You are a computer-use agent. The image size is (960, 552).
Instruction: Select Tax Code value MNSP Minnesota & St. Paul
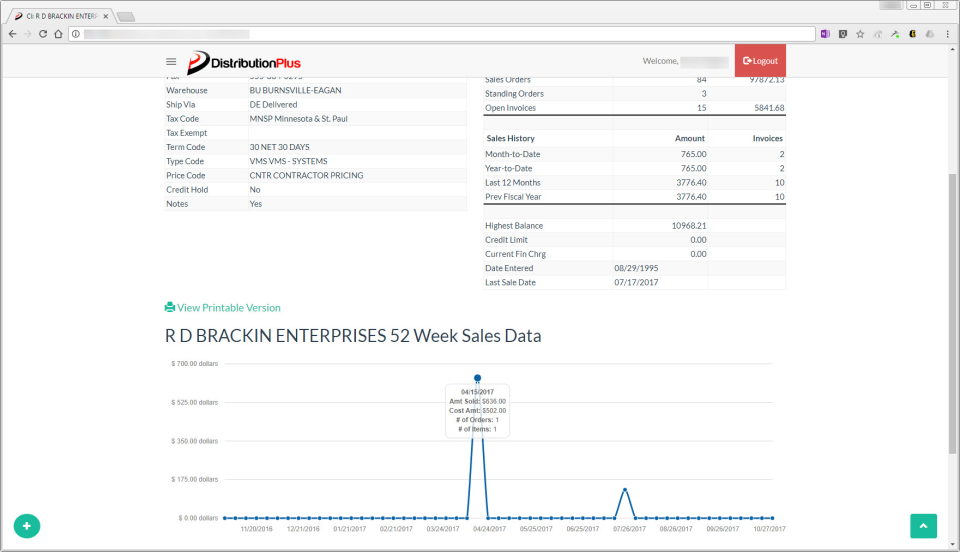click(298, 119)
